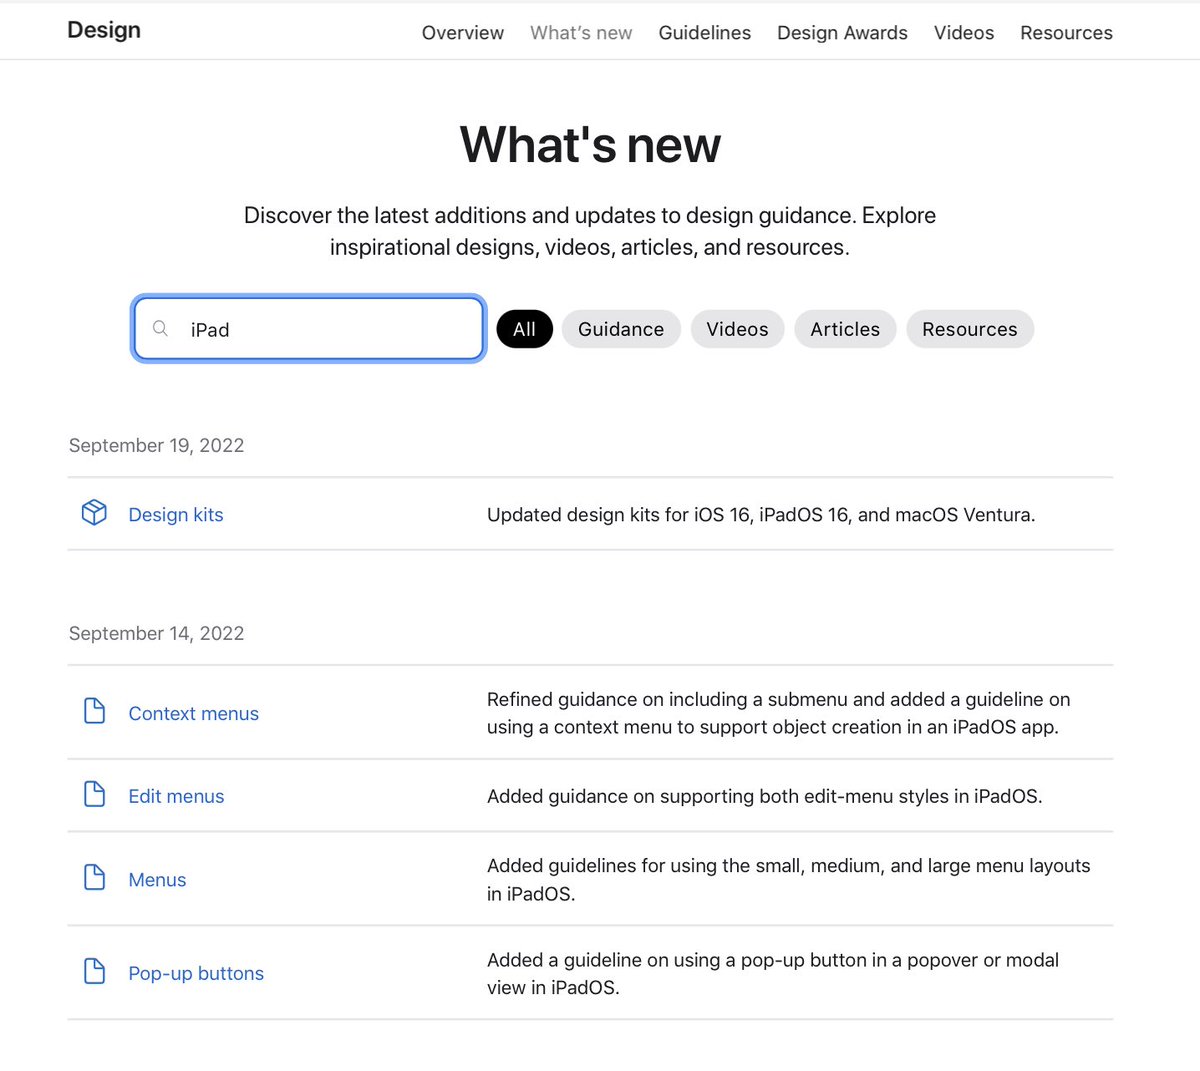Filter results by Guidance
The height and width of the screenshot is (1071, 1200).
pyautogui.click(x=621, y=329)
